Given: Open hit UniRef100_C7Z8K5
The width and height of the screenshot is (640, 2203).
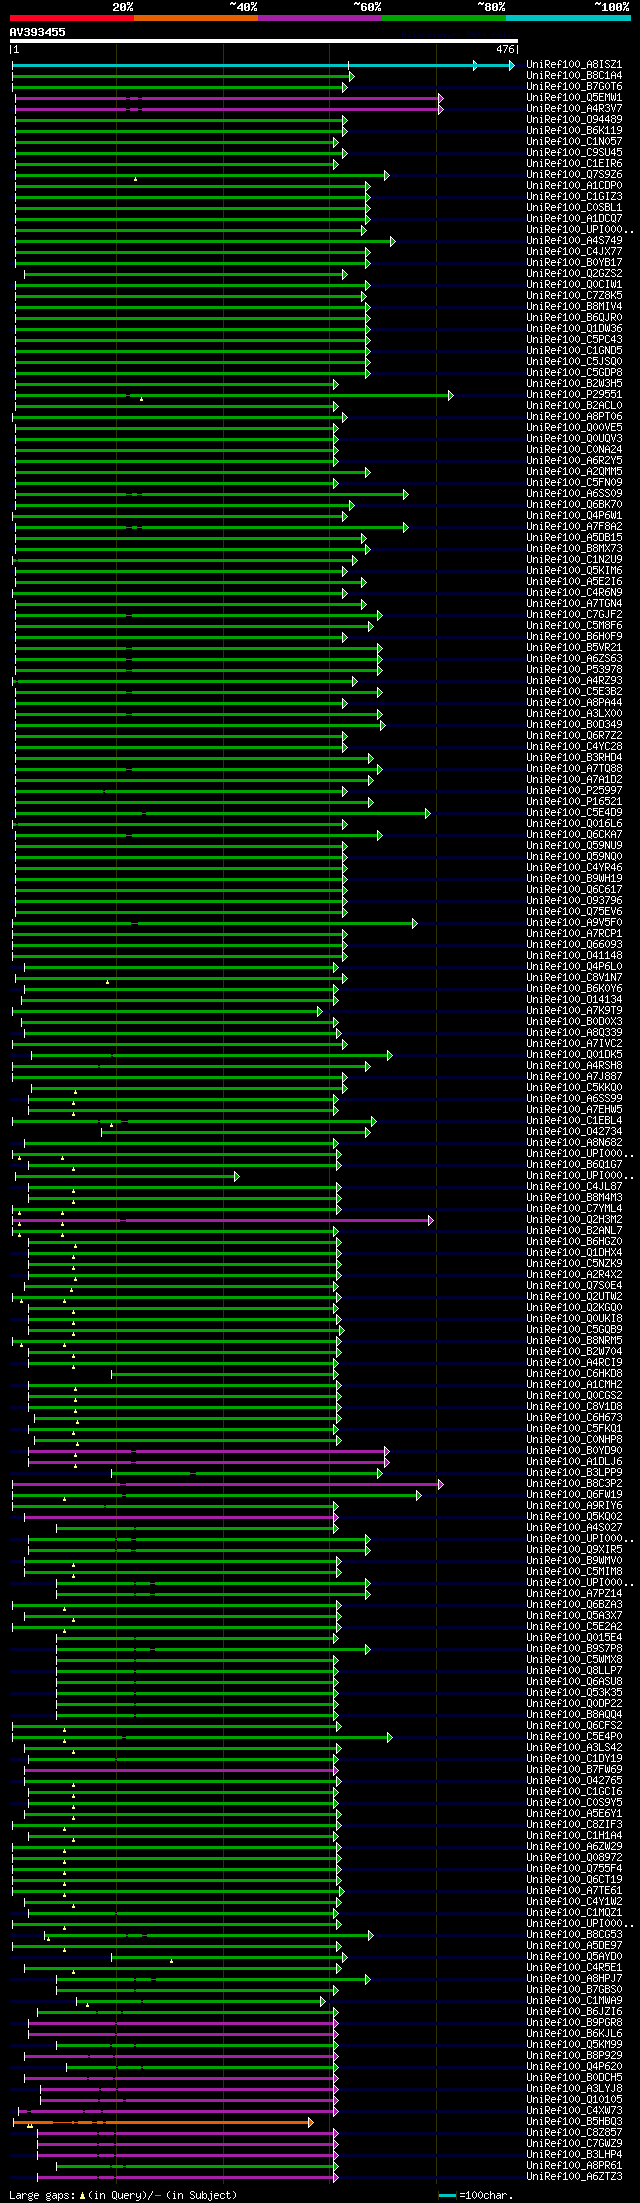Looking at the screenshot, I should pos(574,296).
